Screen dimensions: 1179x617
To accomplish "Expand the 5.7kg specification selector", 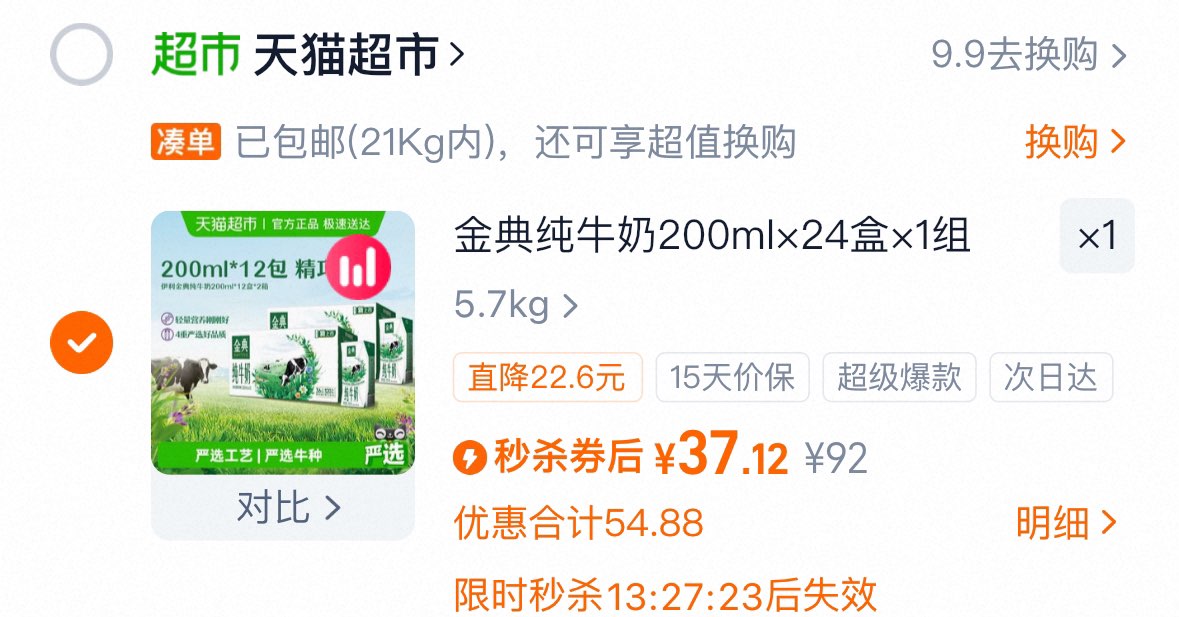I will [x=516, y=305].
